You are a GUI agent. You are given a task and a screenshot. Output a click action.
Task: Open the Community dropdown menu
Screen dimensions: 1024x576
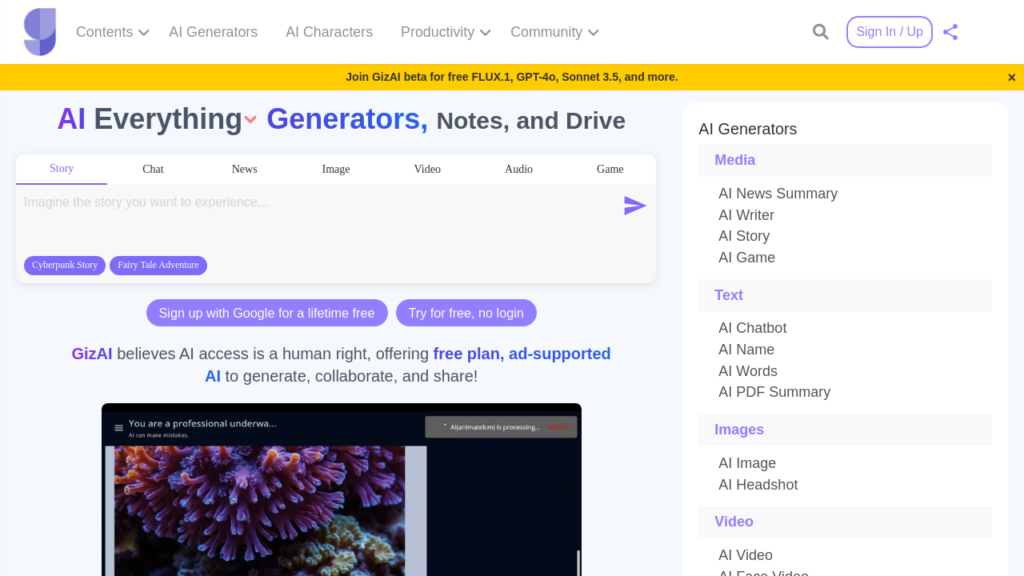pos(554,32)
